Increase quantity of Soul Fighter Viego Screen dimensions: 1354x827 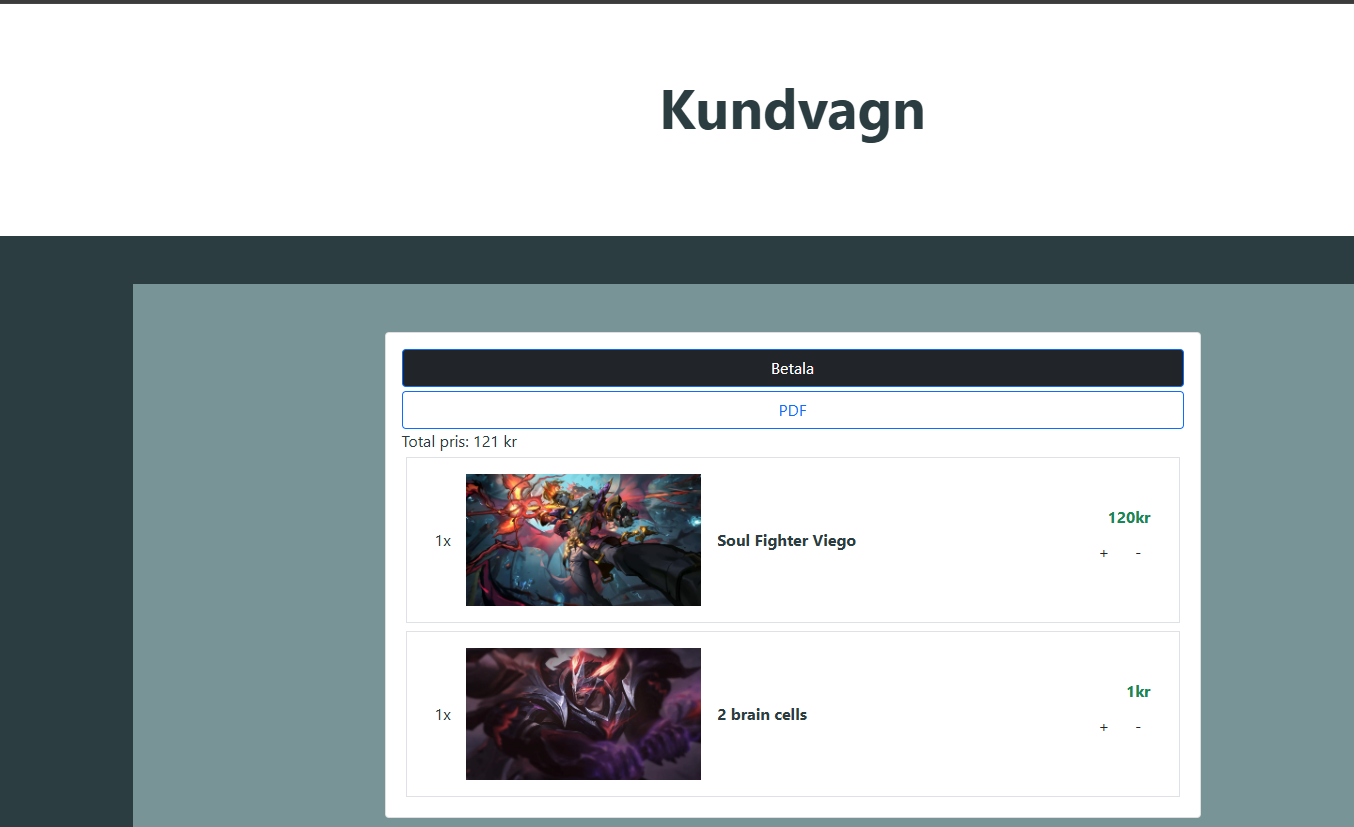[1104, 554]
